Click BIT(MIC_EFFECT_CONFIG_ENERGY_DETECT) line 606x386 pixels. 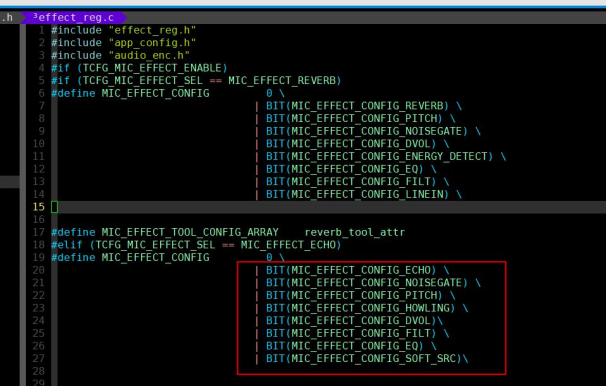(x=380, y=156)
